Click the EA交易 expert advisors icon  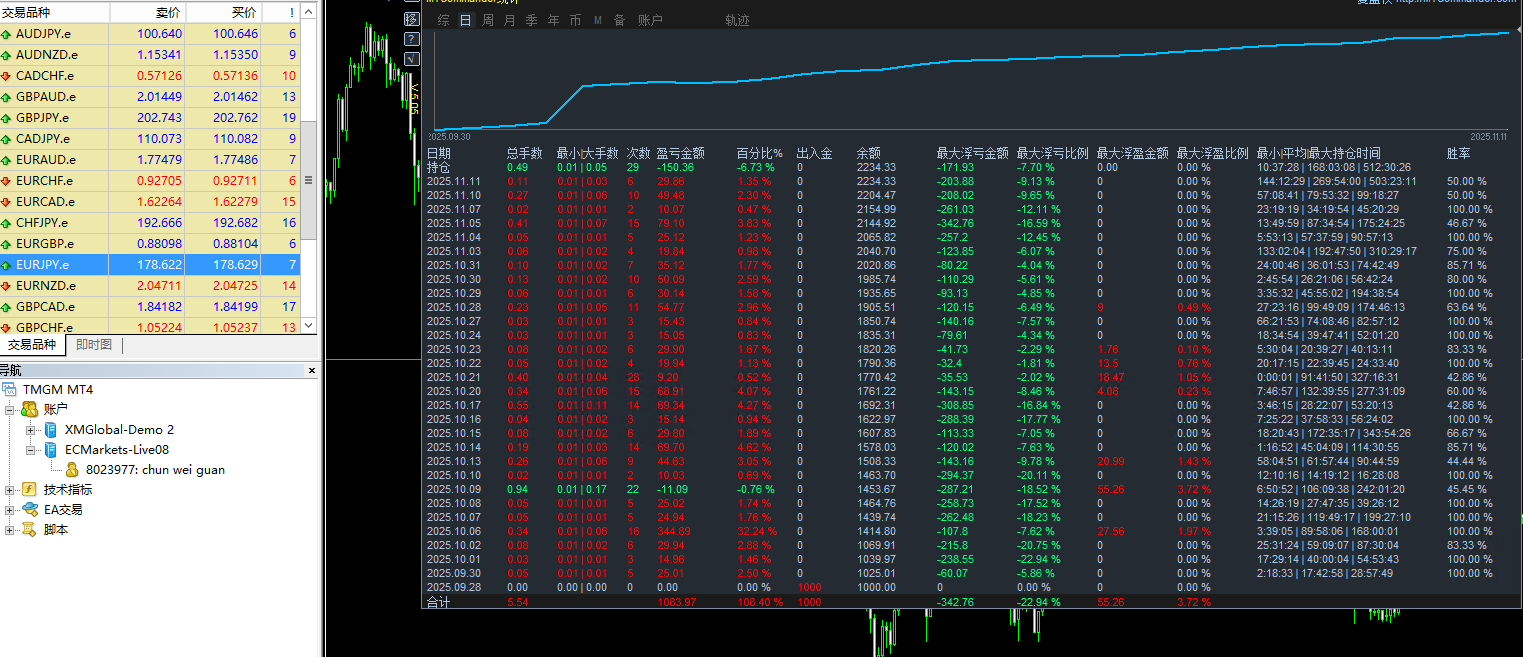pos(30,509)
